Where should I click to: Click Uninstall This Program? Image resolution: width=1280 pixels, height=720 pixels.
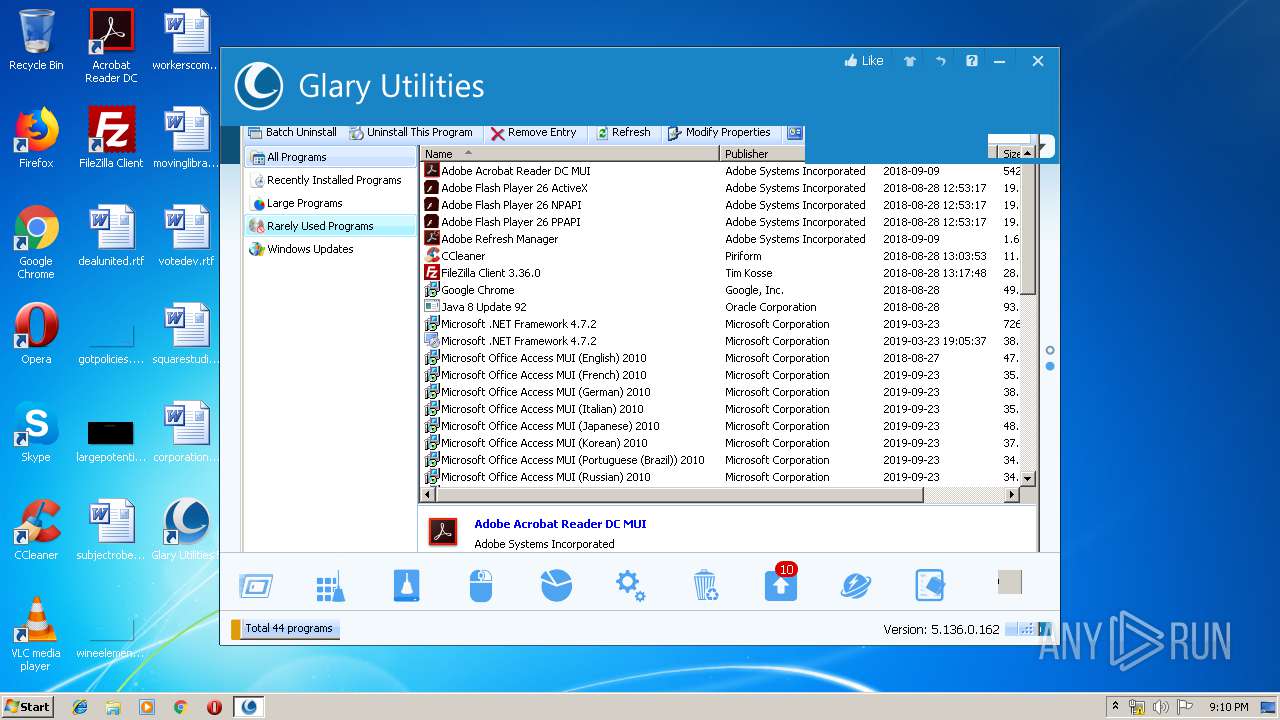tap(411, 132)
